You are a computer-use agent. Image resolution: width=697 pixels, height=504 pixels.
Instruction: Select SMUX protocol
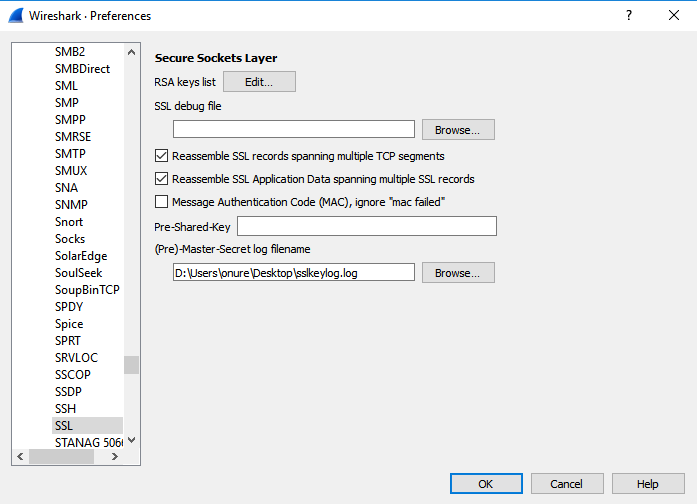71,171
